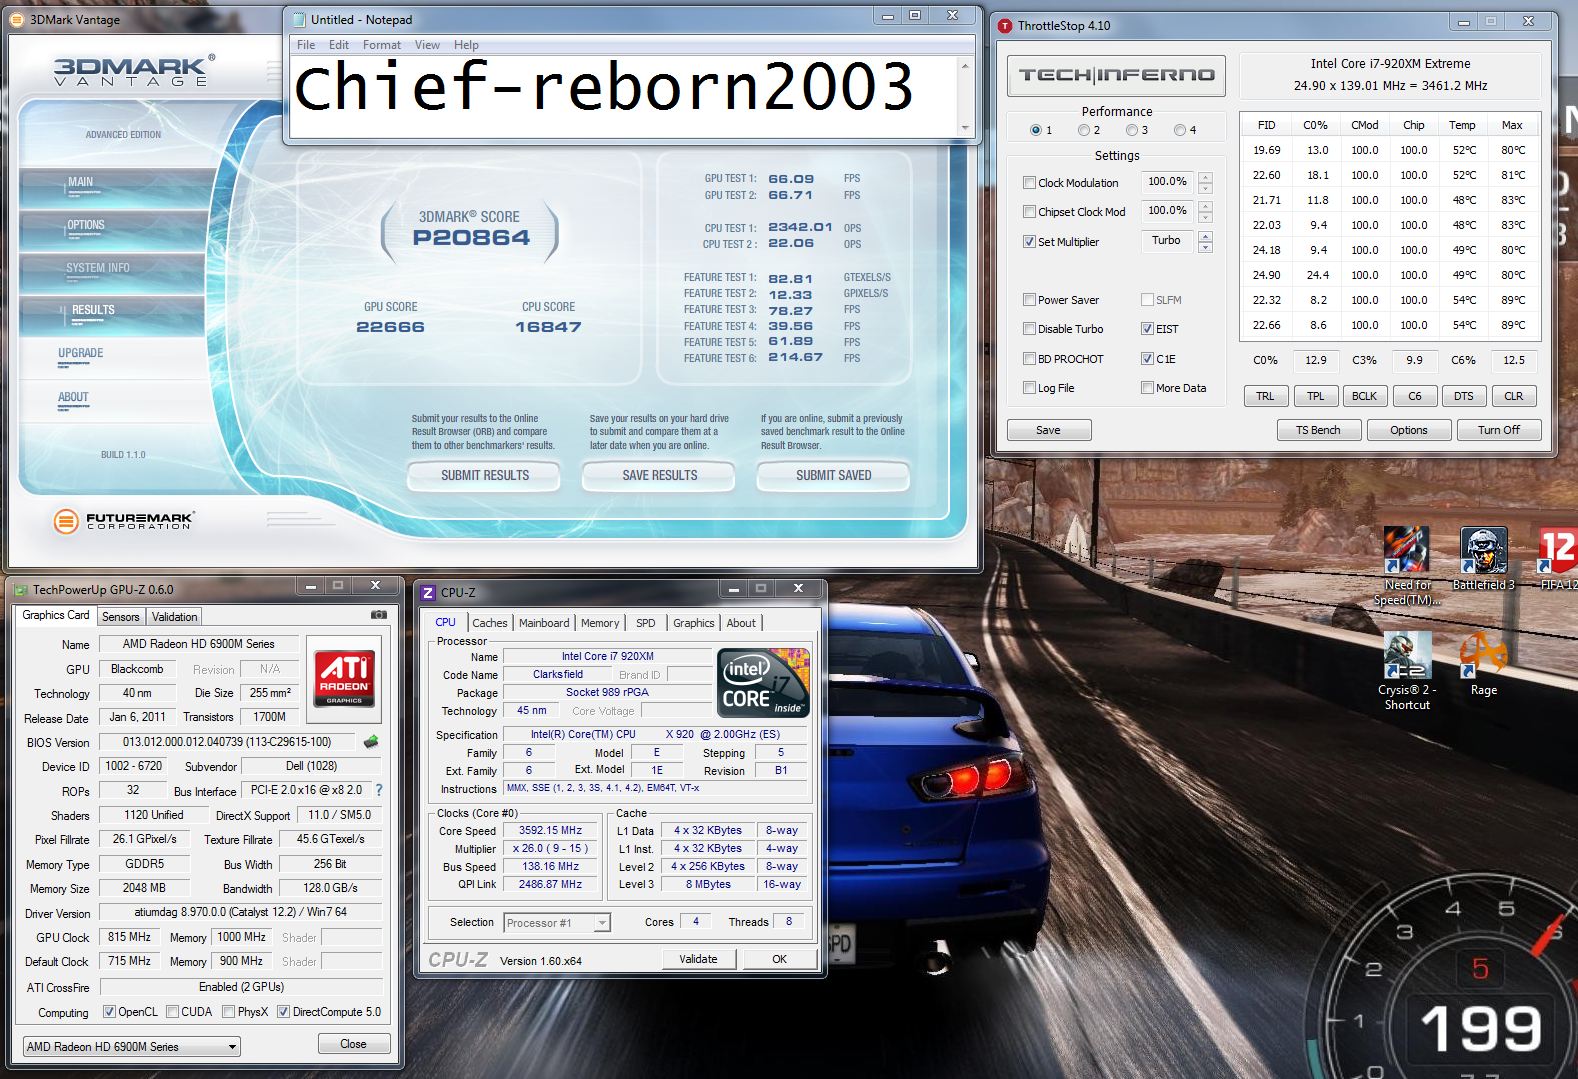
Task: Click Notepad vertical scrollbar down arrow
Action: coord(965,128)
